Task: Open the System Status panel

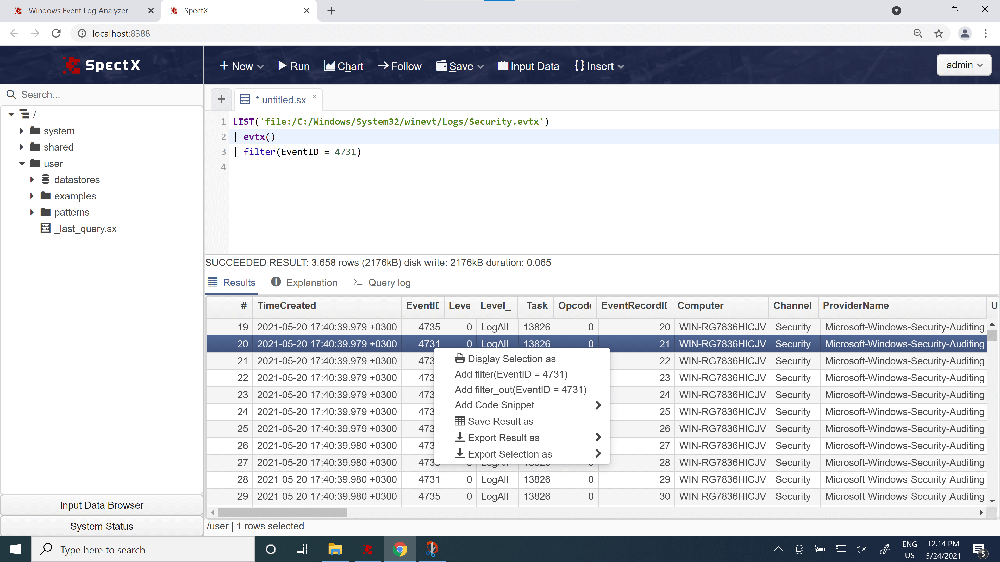Action: coord(101,526)
